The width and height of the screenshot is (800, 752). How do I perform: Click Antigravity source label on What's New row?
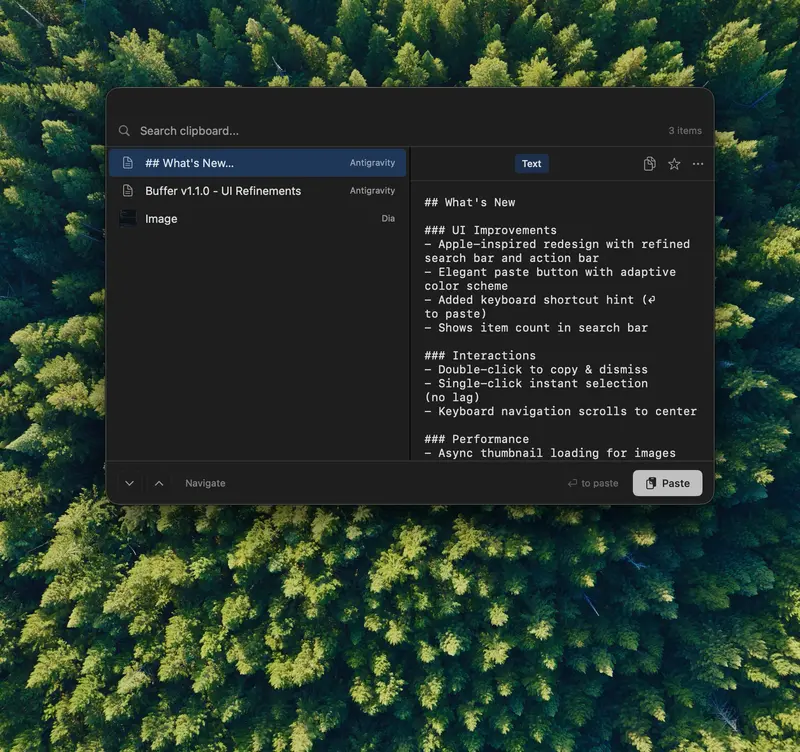pyautogui.click(x=372, y=163)
